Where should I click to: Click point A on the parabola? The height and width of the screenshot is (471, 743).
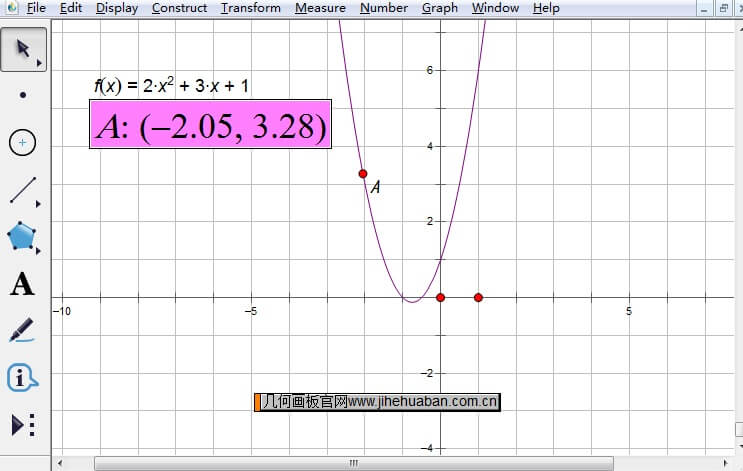[363, 174]
